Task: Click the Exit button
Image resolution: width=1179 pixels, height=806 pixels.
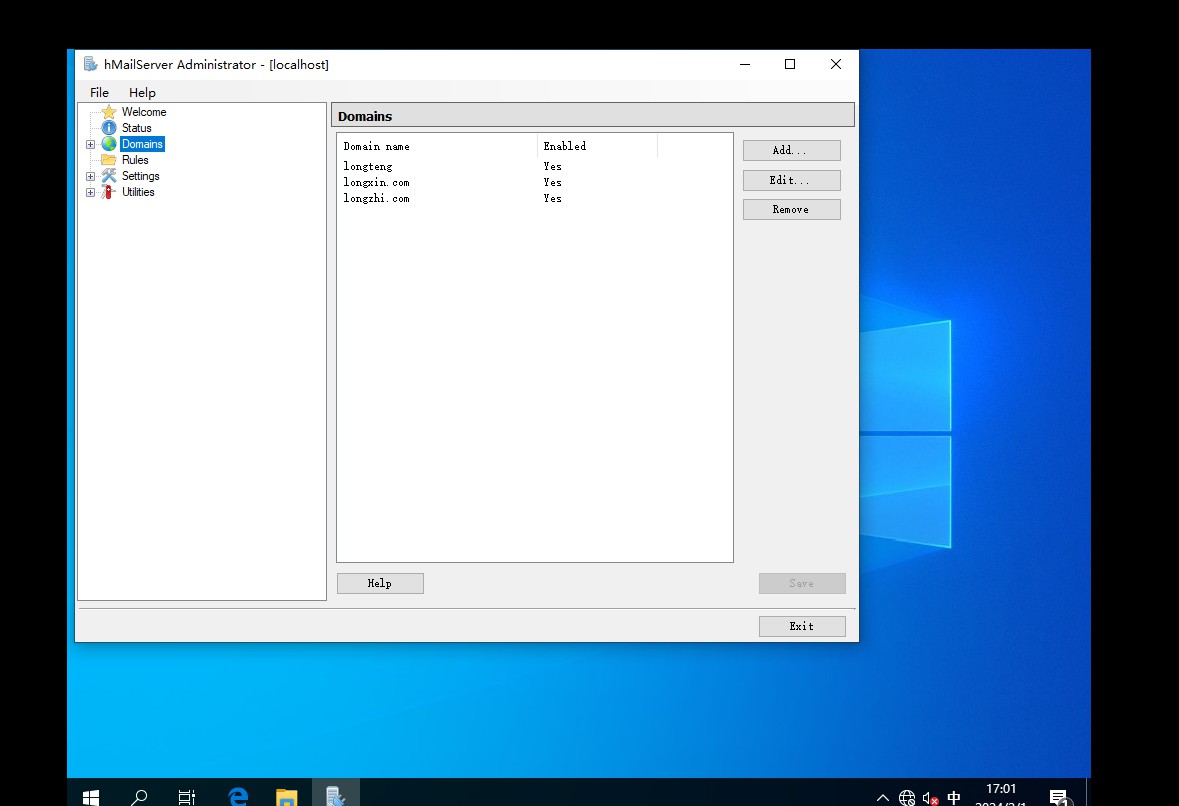Action: (x=801, y=626)
